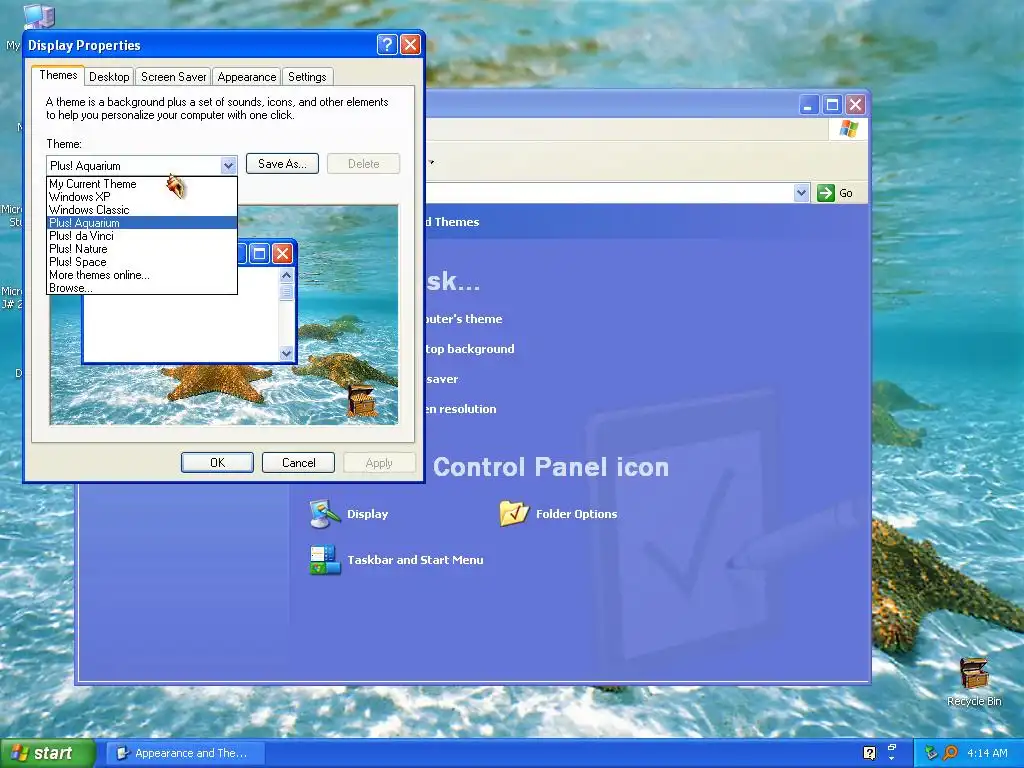This screenshot has width=1024, height=768.
Task: Pick Plus! Nature theme
Action: tap(142, 249)
